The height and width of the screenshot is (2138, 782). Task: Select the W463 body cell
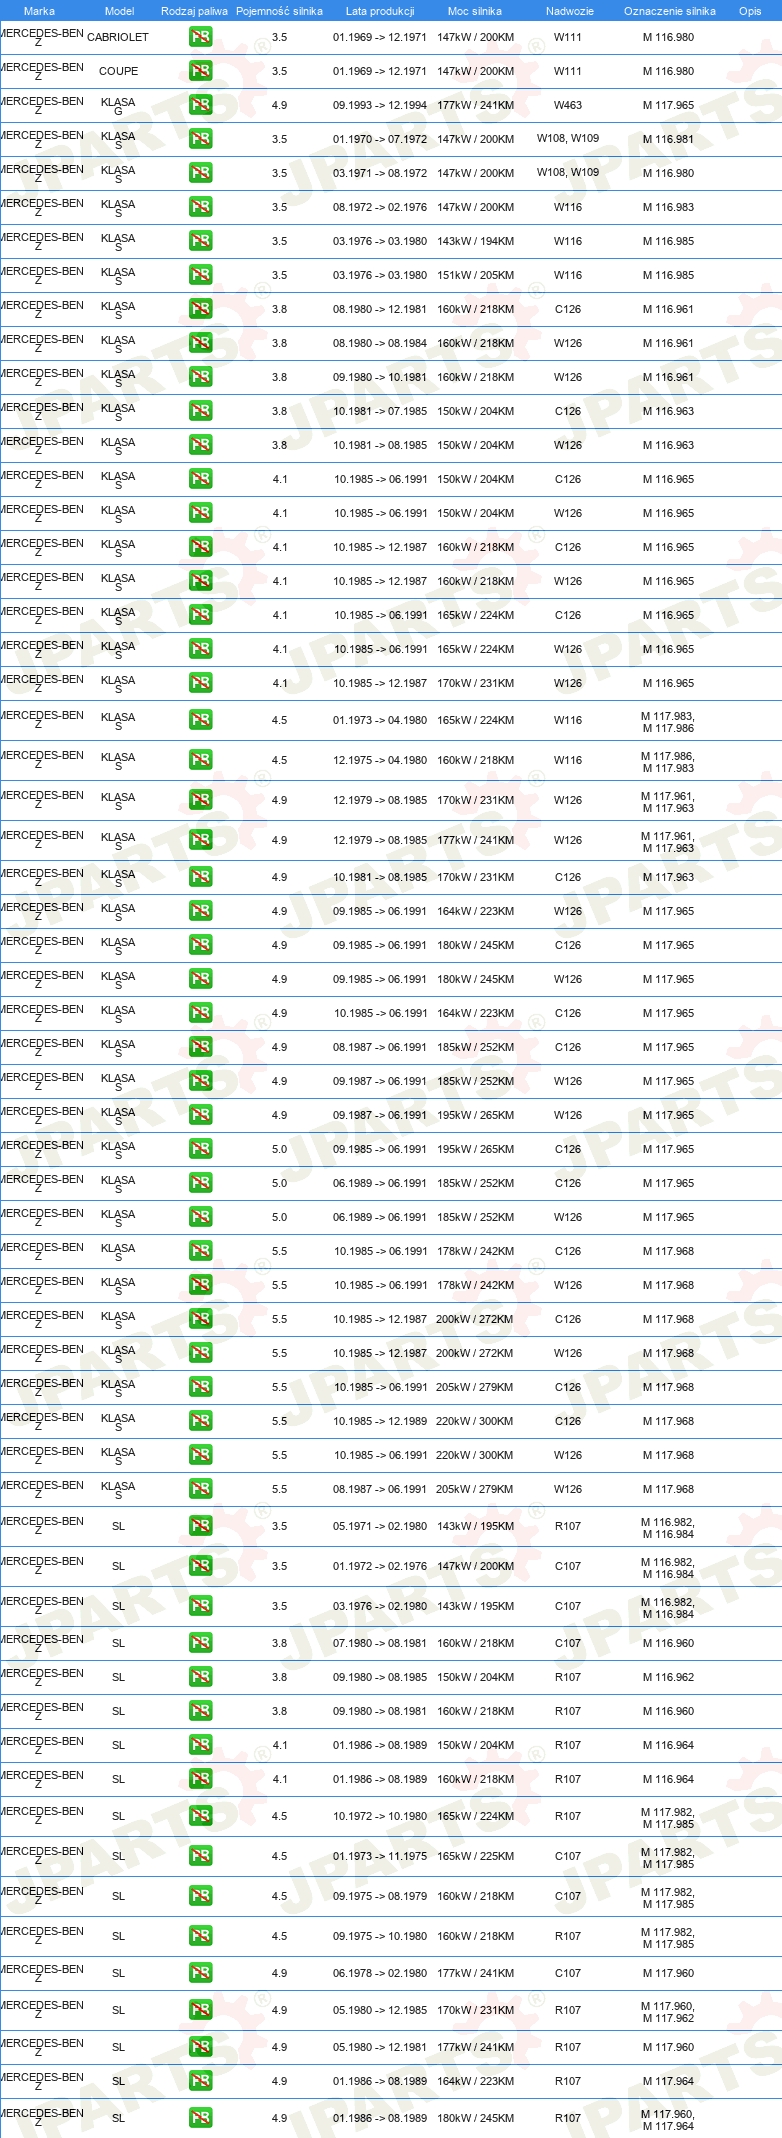click(x=568, y=105)
